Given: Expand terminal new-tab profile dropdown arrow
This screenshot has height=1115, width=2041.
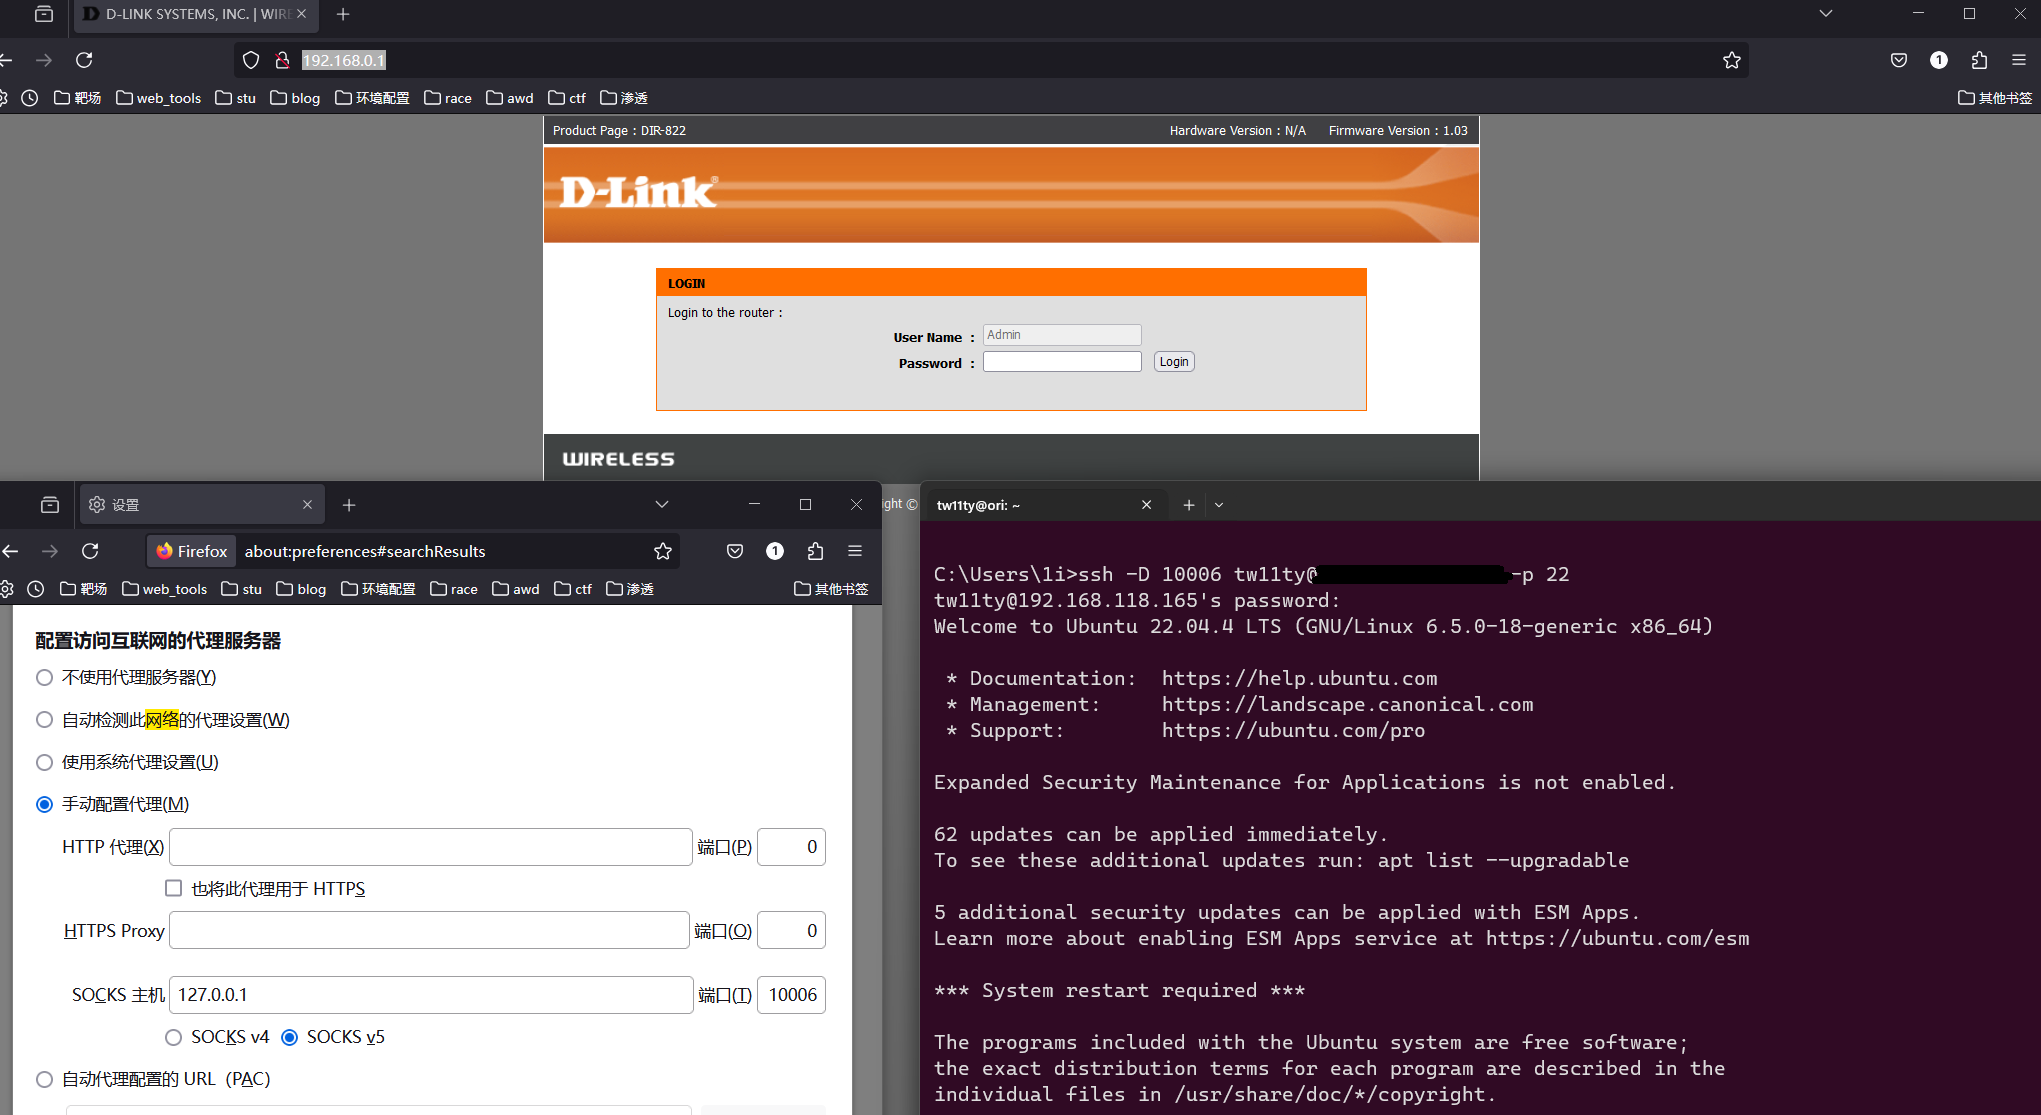Looking at the screenshot, I should pos(1219,505).
